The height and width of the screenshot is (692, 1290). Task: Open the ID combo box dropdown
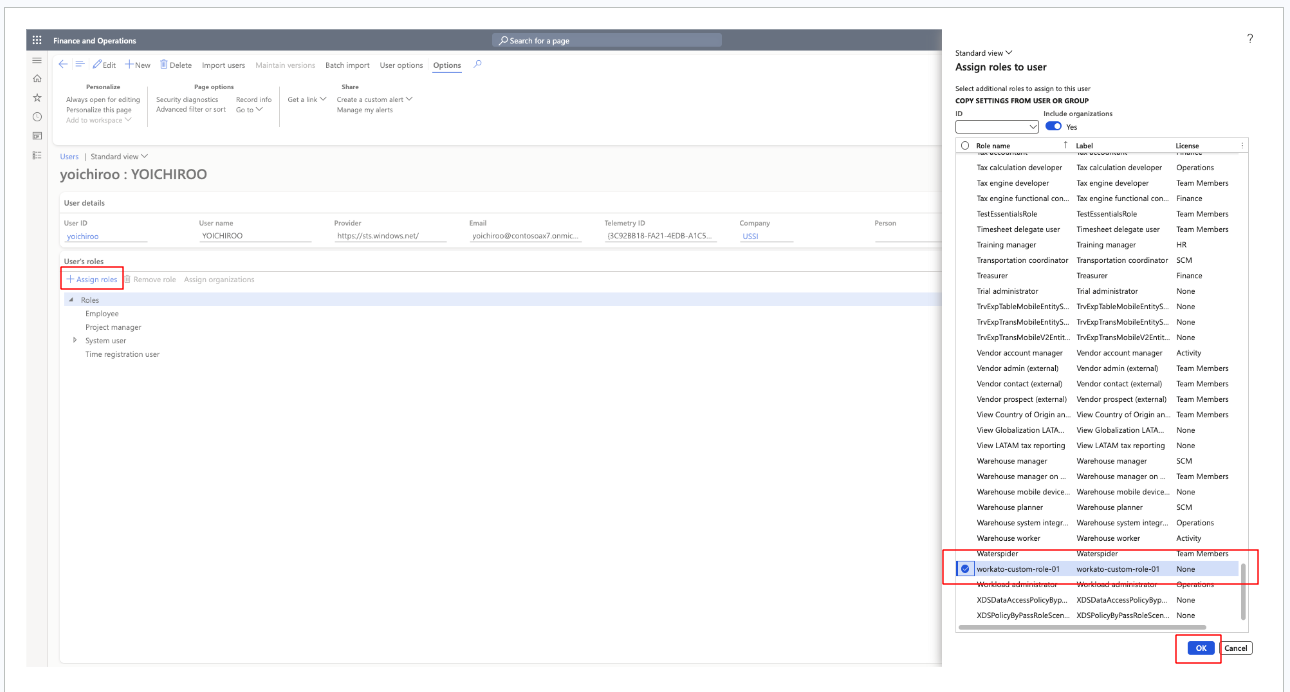tap(1033, 127)
